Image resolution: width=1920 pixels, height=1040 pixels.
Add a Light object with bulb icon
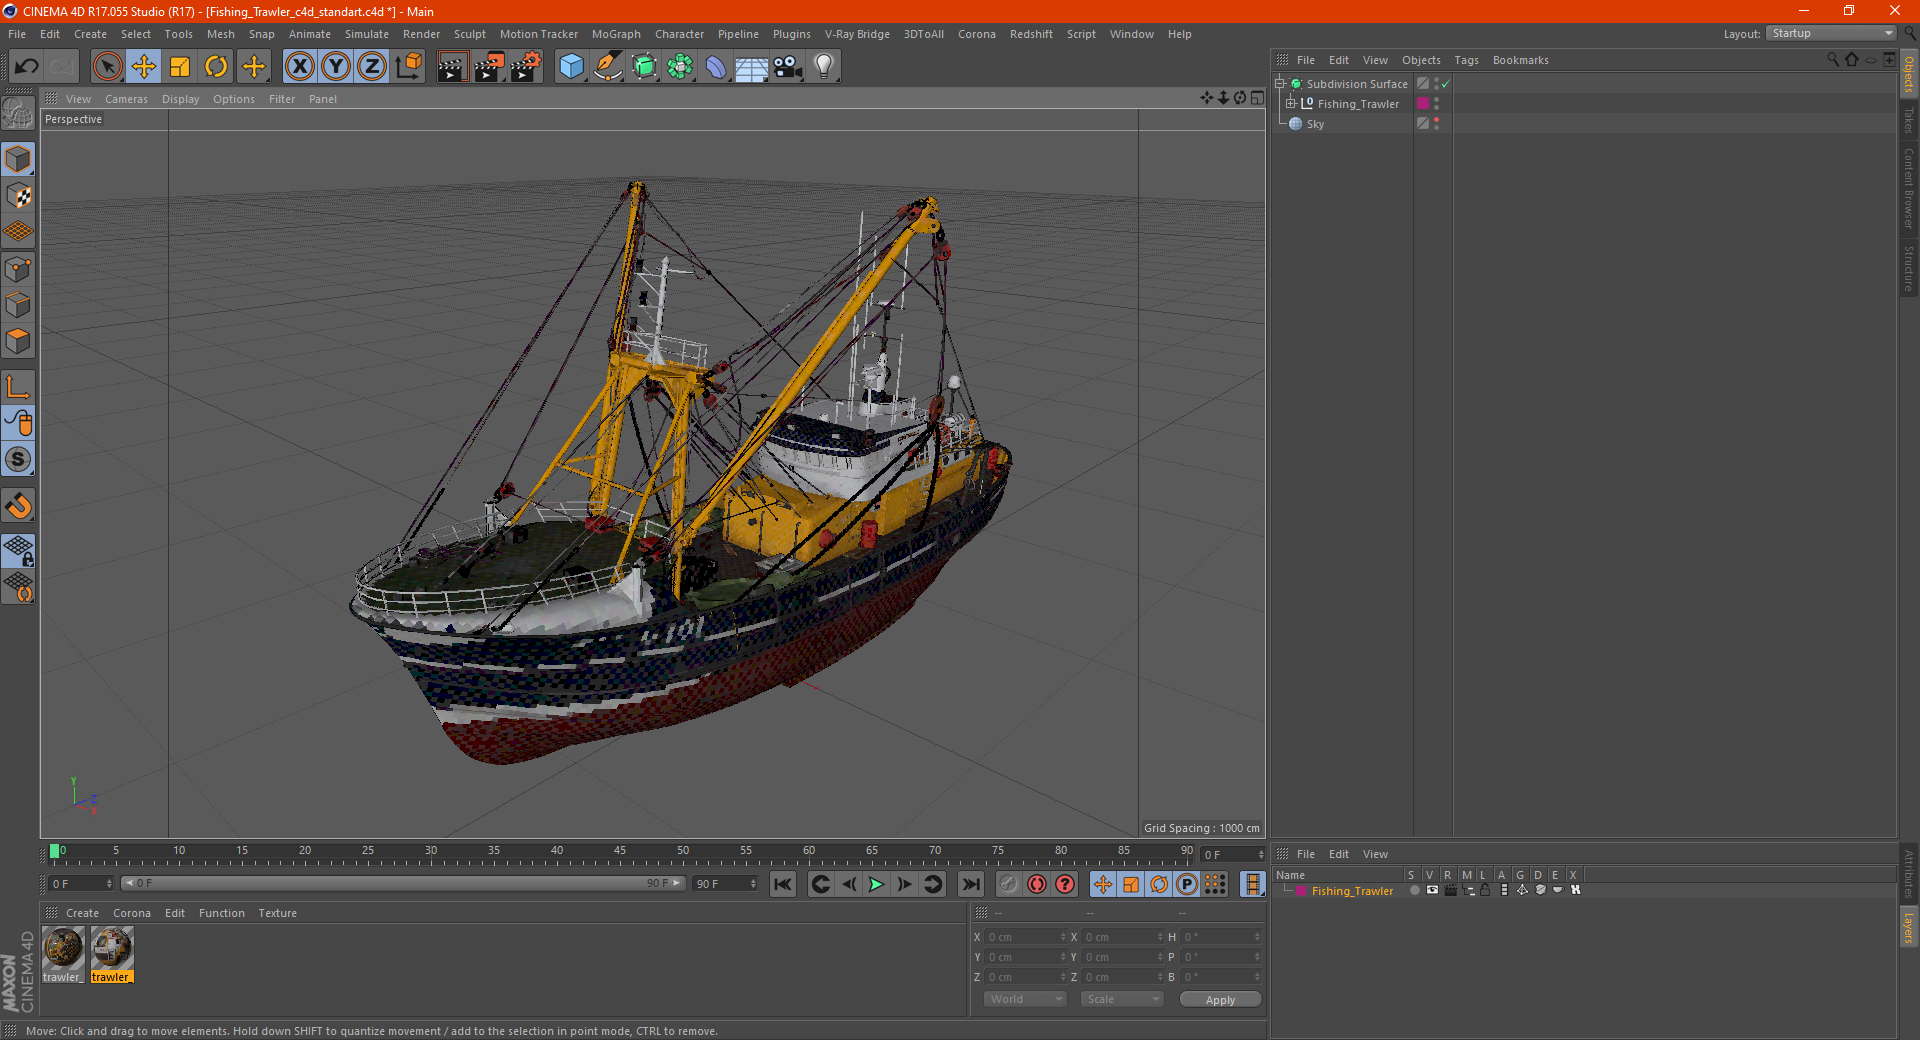(824, 67)
